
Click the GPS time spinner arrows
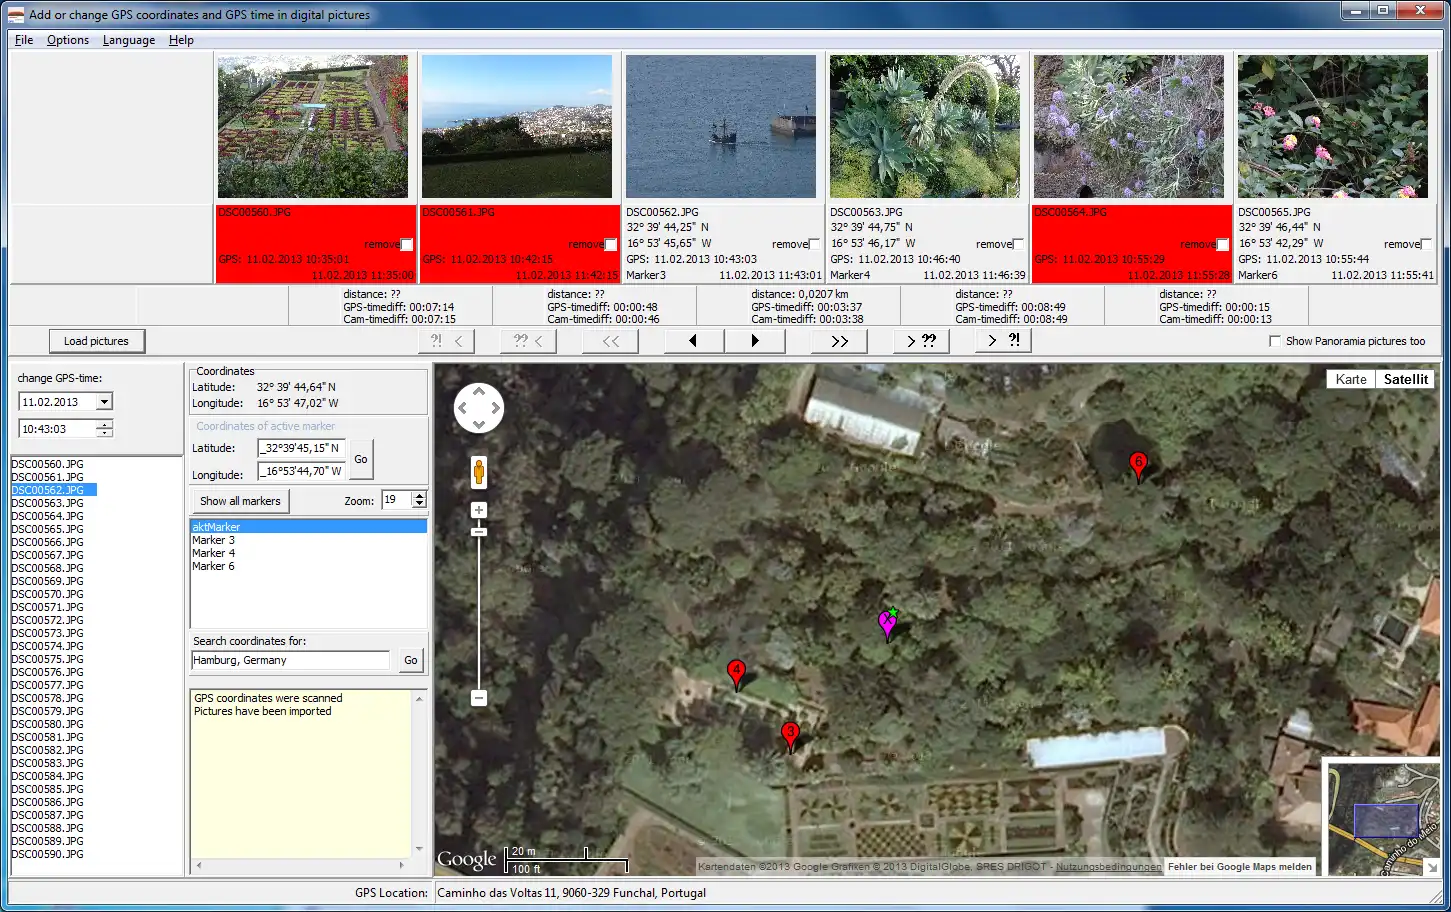(x=104, y=429)
